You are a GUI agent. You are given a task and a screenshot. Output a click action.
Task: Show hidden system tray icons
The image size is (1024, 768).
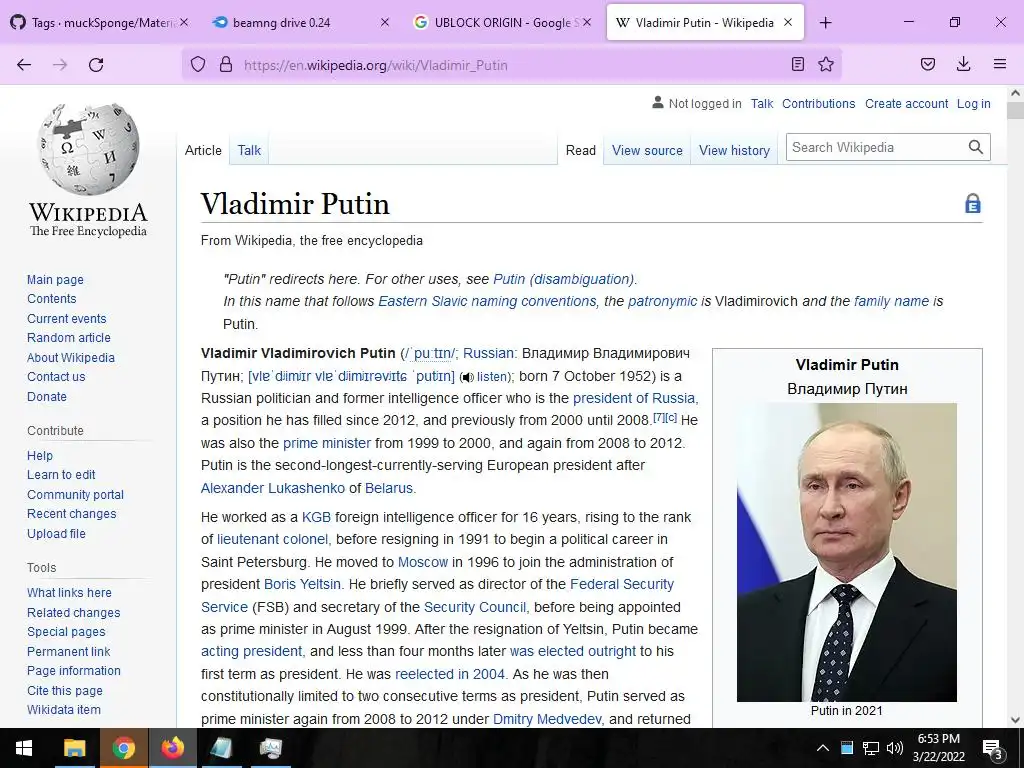[823, 748]
